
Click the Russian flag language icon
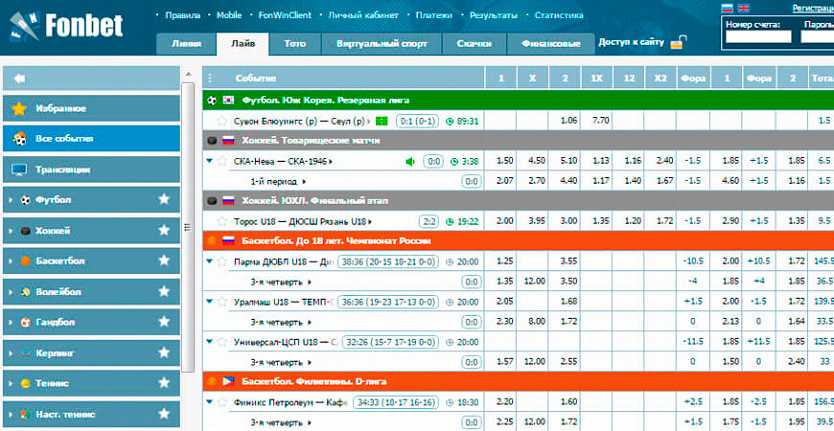tap(727, 8)
